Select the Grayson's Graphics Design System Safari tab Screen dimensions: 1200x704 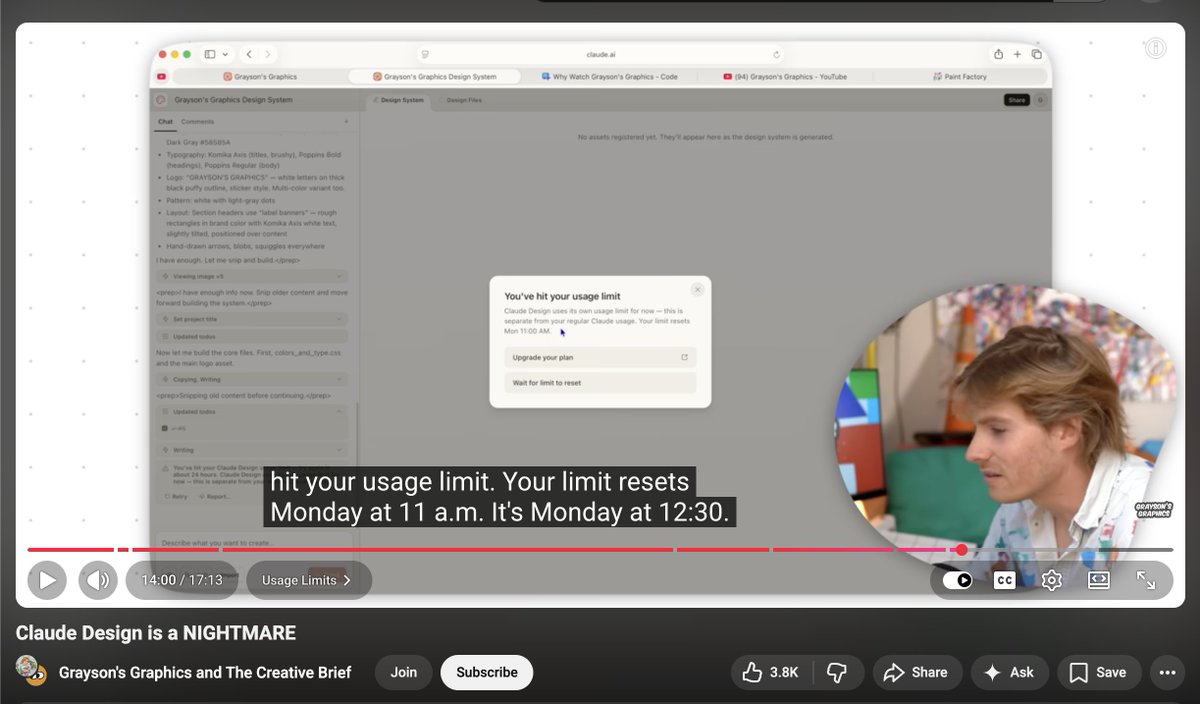[x=435, y=77]
